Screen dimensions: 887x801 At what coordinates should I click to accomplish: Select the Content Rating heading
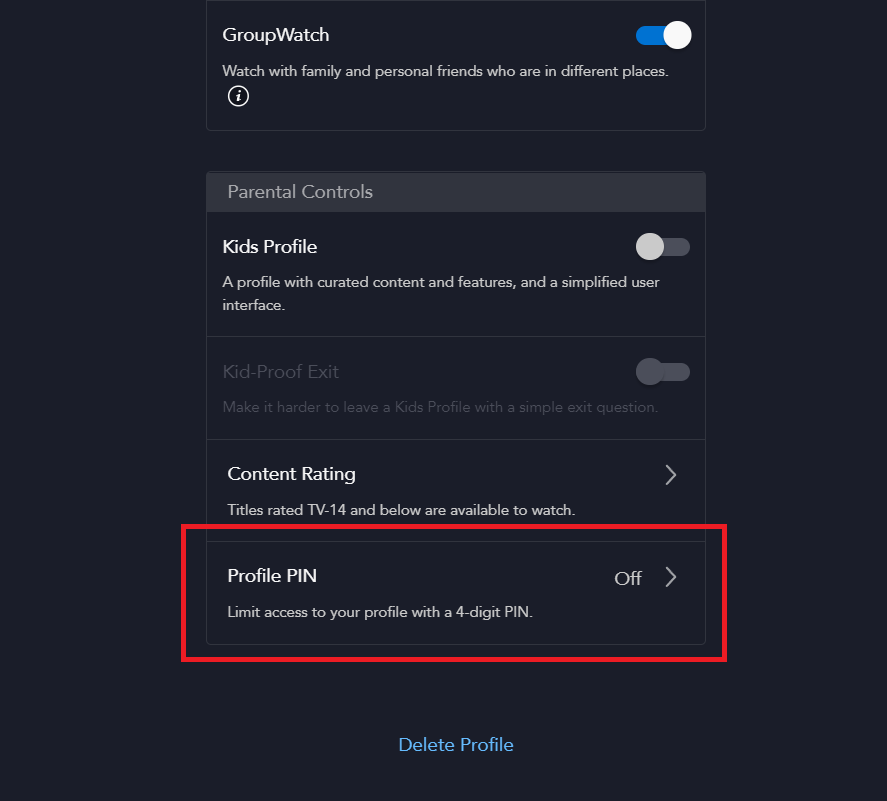pos(291,474)
